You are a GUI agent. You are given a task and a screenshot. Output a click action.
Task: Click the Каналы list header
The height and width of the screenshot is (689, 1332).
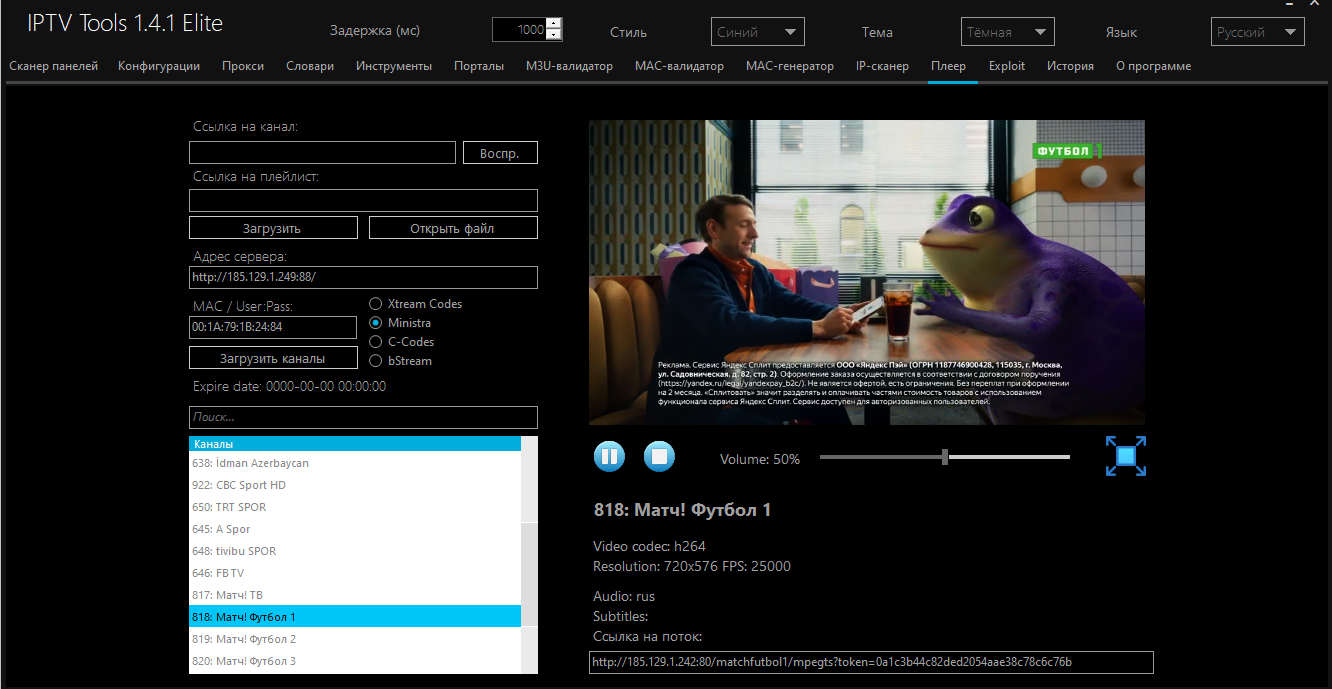click(x=355, y=444)
